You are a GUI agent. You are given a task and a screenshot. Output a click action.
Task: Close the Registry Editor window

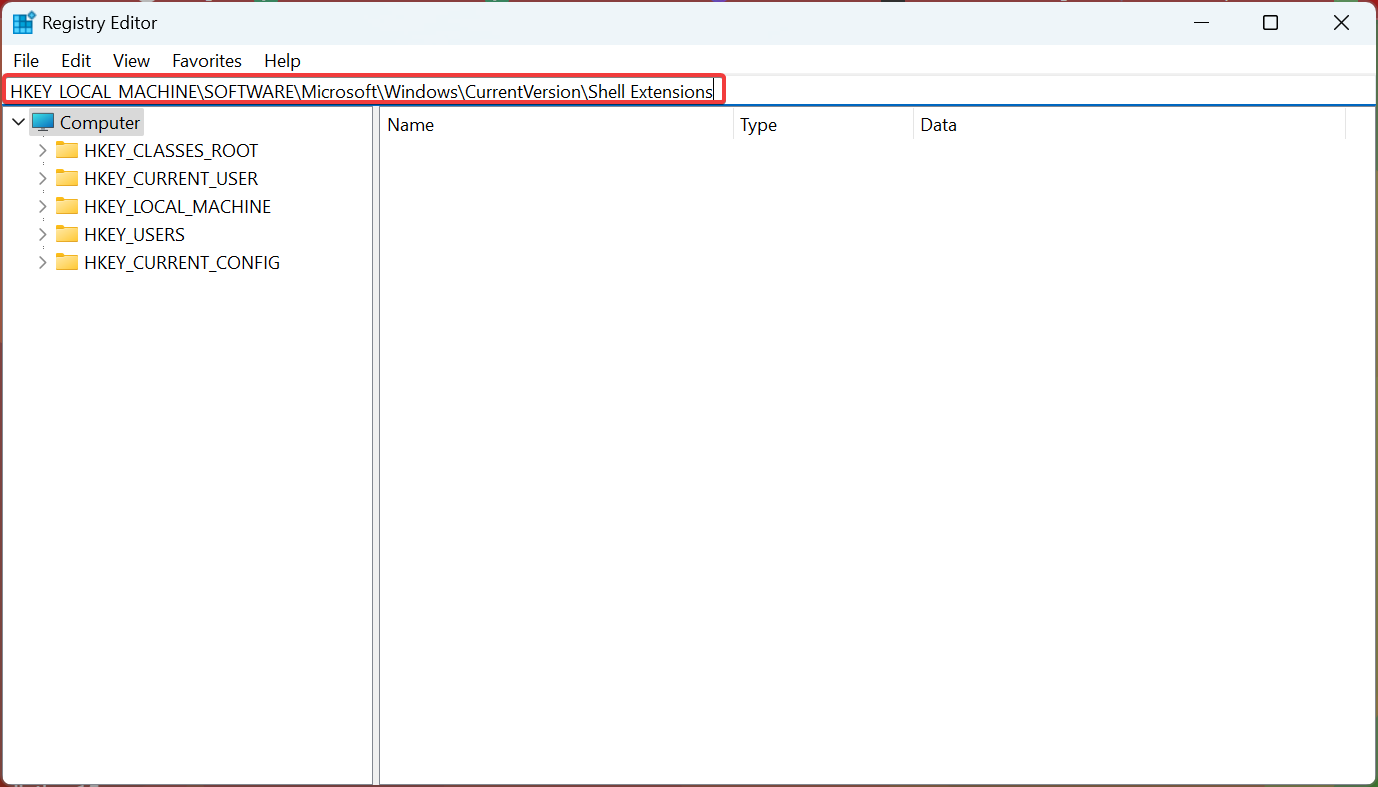pos(1341,22)
